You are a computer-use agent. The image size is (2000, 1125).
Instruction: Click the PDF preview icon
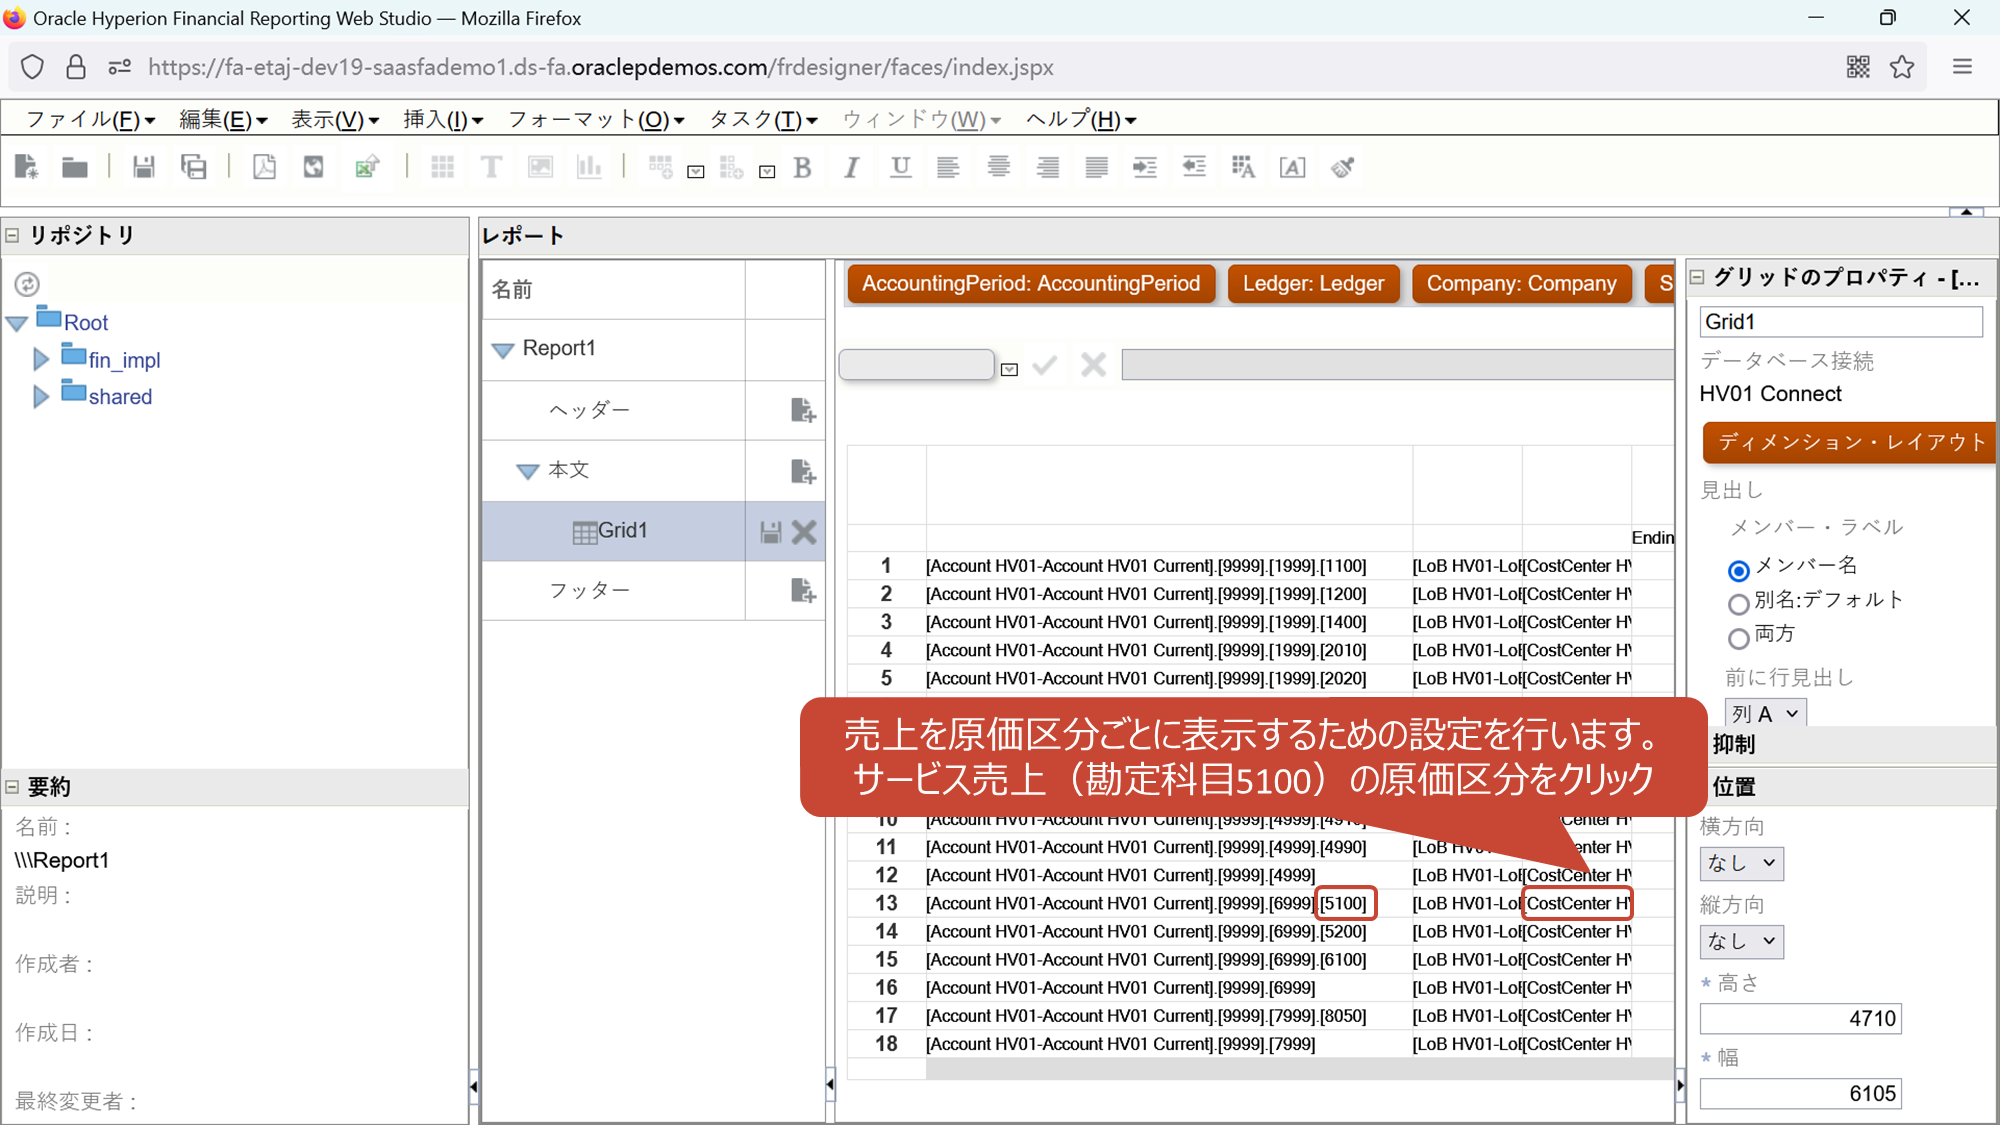[264, 167]
